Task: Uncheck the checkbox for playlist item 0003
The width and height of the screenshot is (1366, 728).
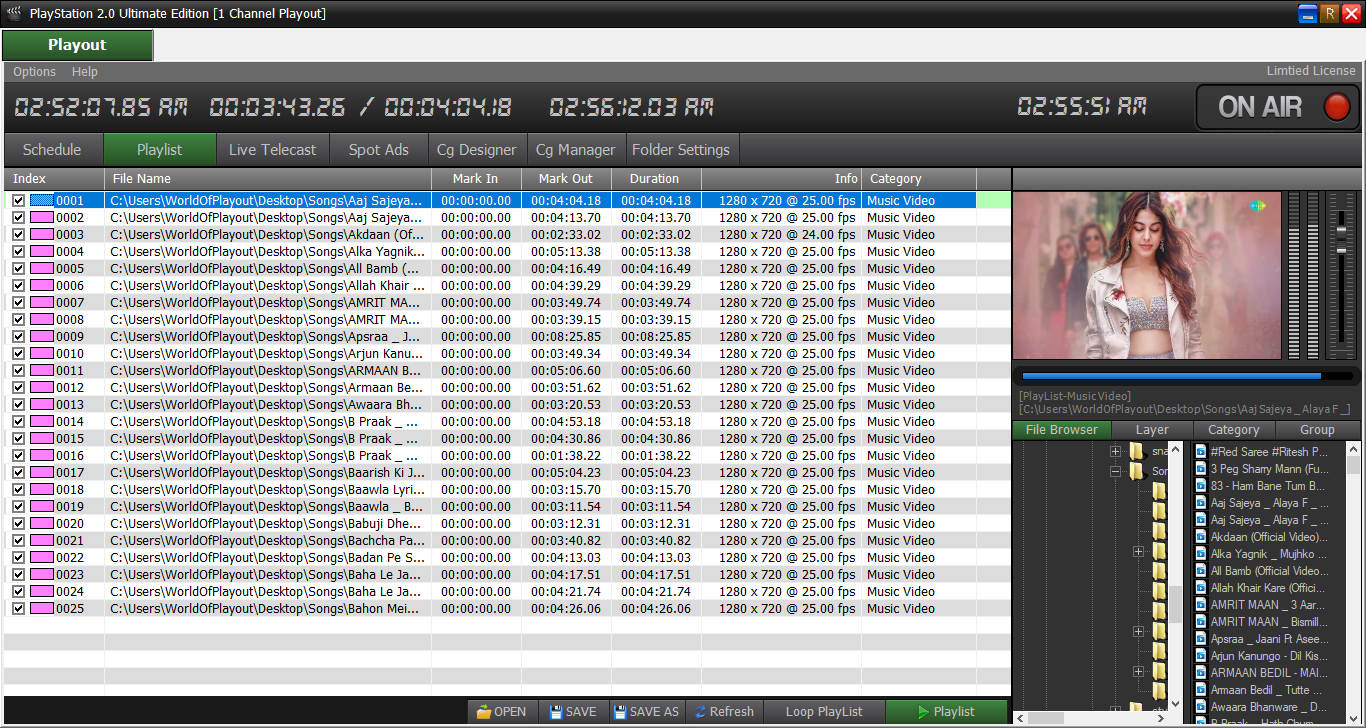Action: (x=18, y=235)
